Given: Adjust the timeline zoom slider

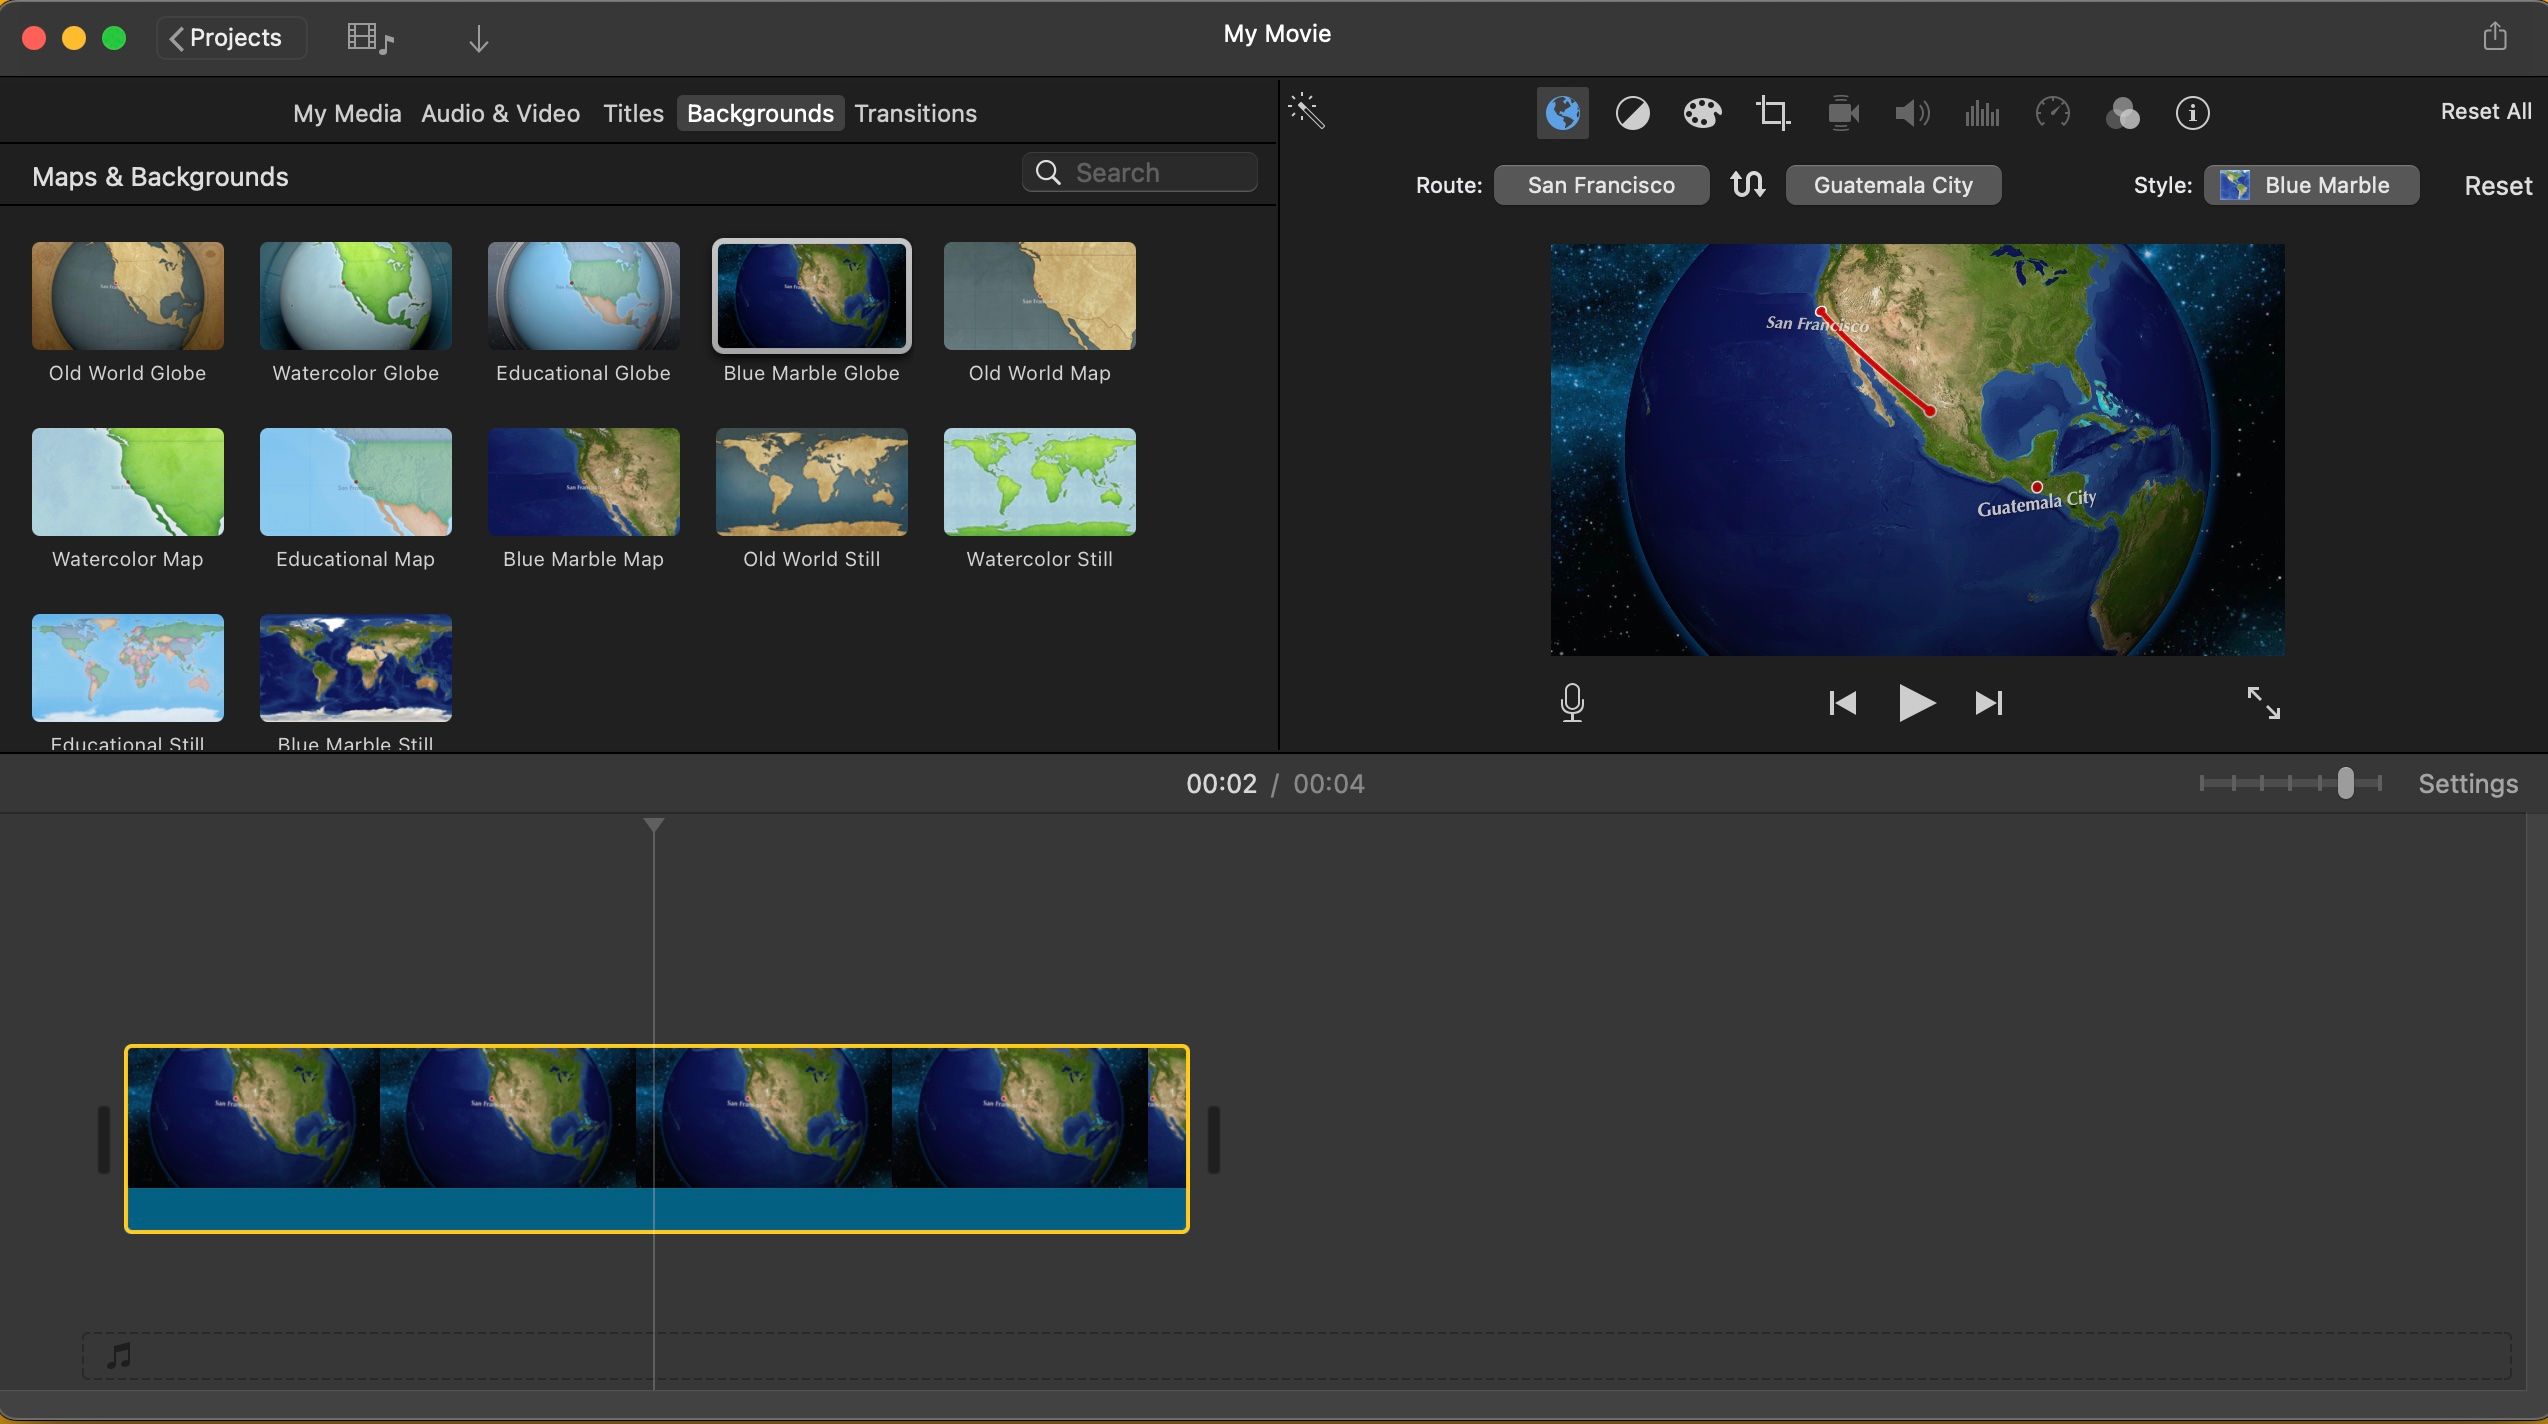Looking at the screenshot, I should coord(2345,783).
